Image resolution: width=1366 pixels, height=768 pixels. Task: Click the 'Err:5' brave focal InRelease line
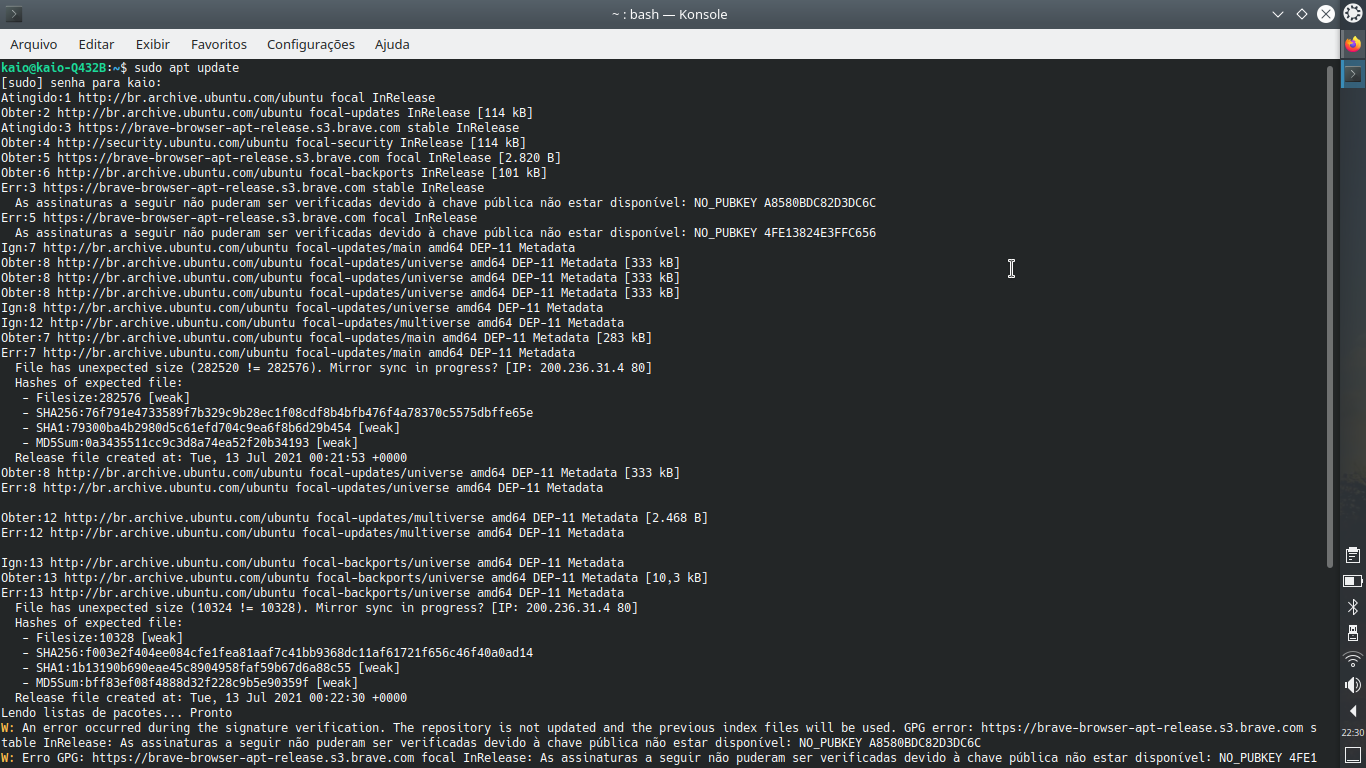[239, 218]
